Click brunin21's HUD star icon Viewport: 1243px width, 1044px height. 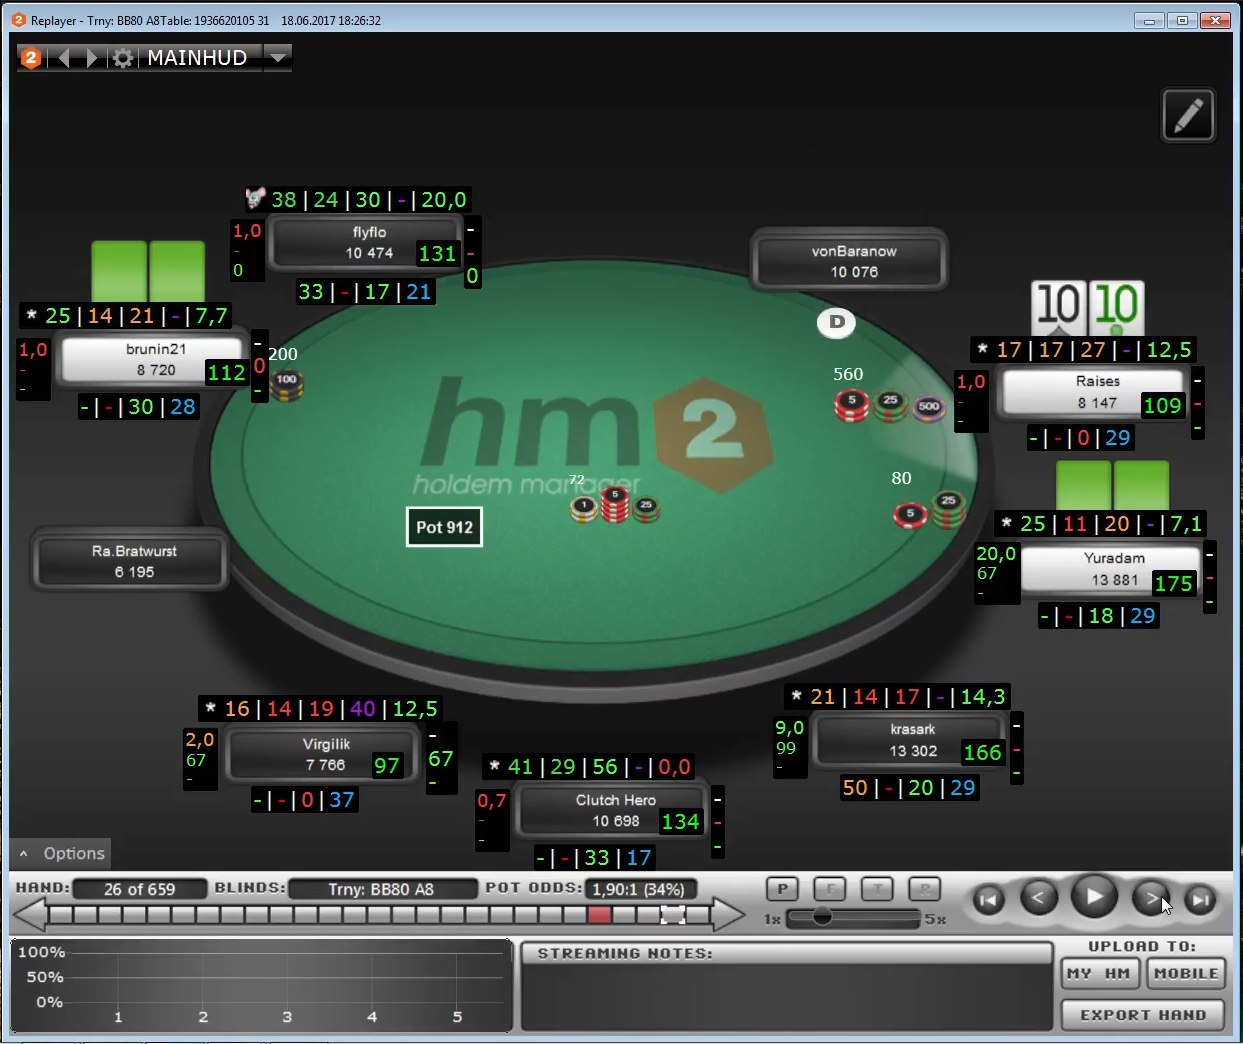pos(31,315)
